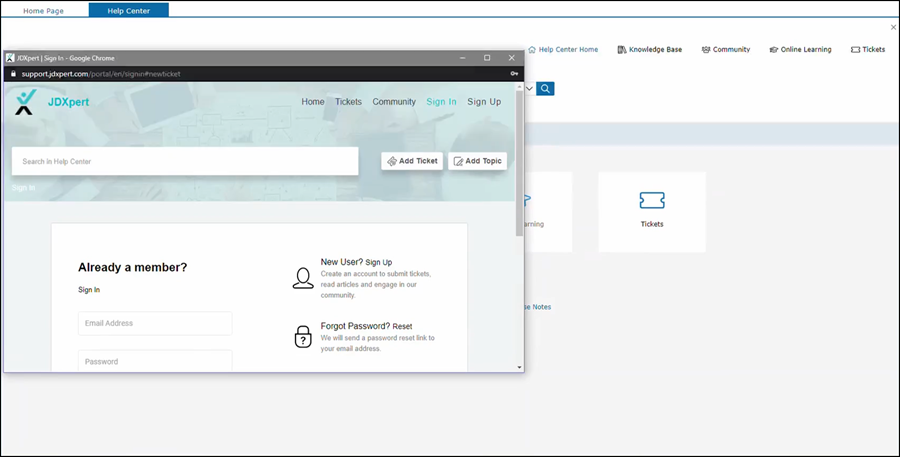Click the Knowledge Base book icon
Image resolution: width=900 pixels, height=457 pixels.
[622, 49]
